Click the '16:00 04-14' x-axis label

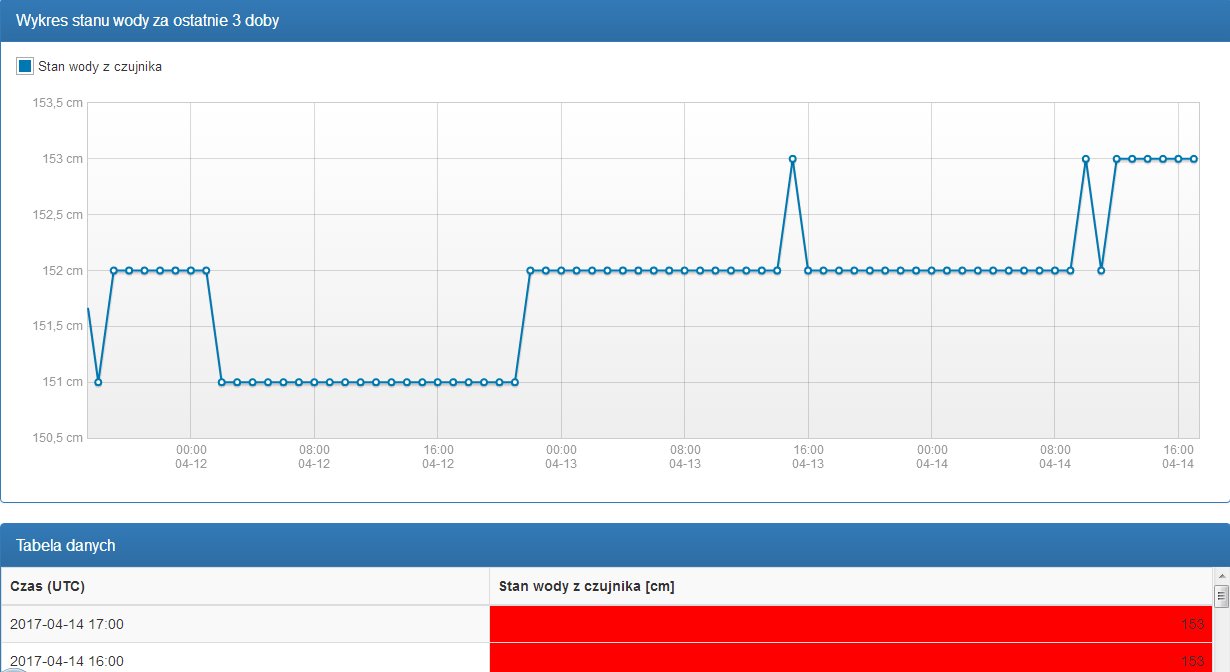click(1178, 457)
